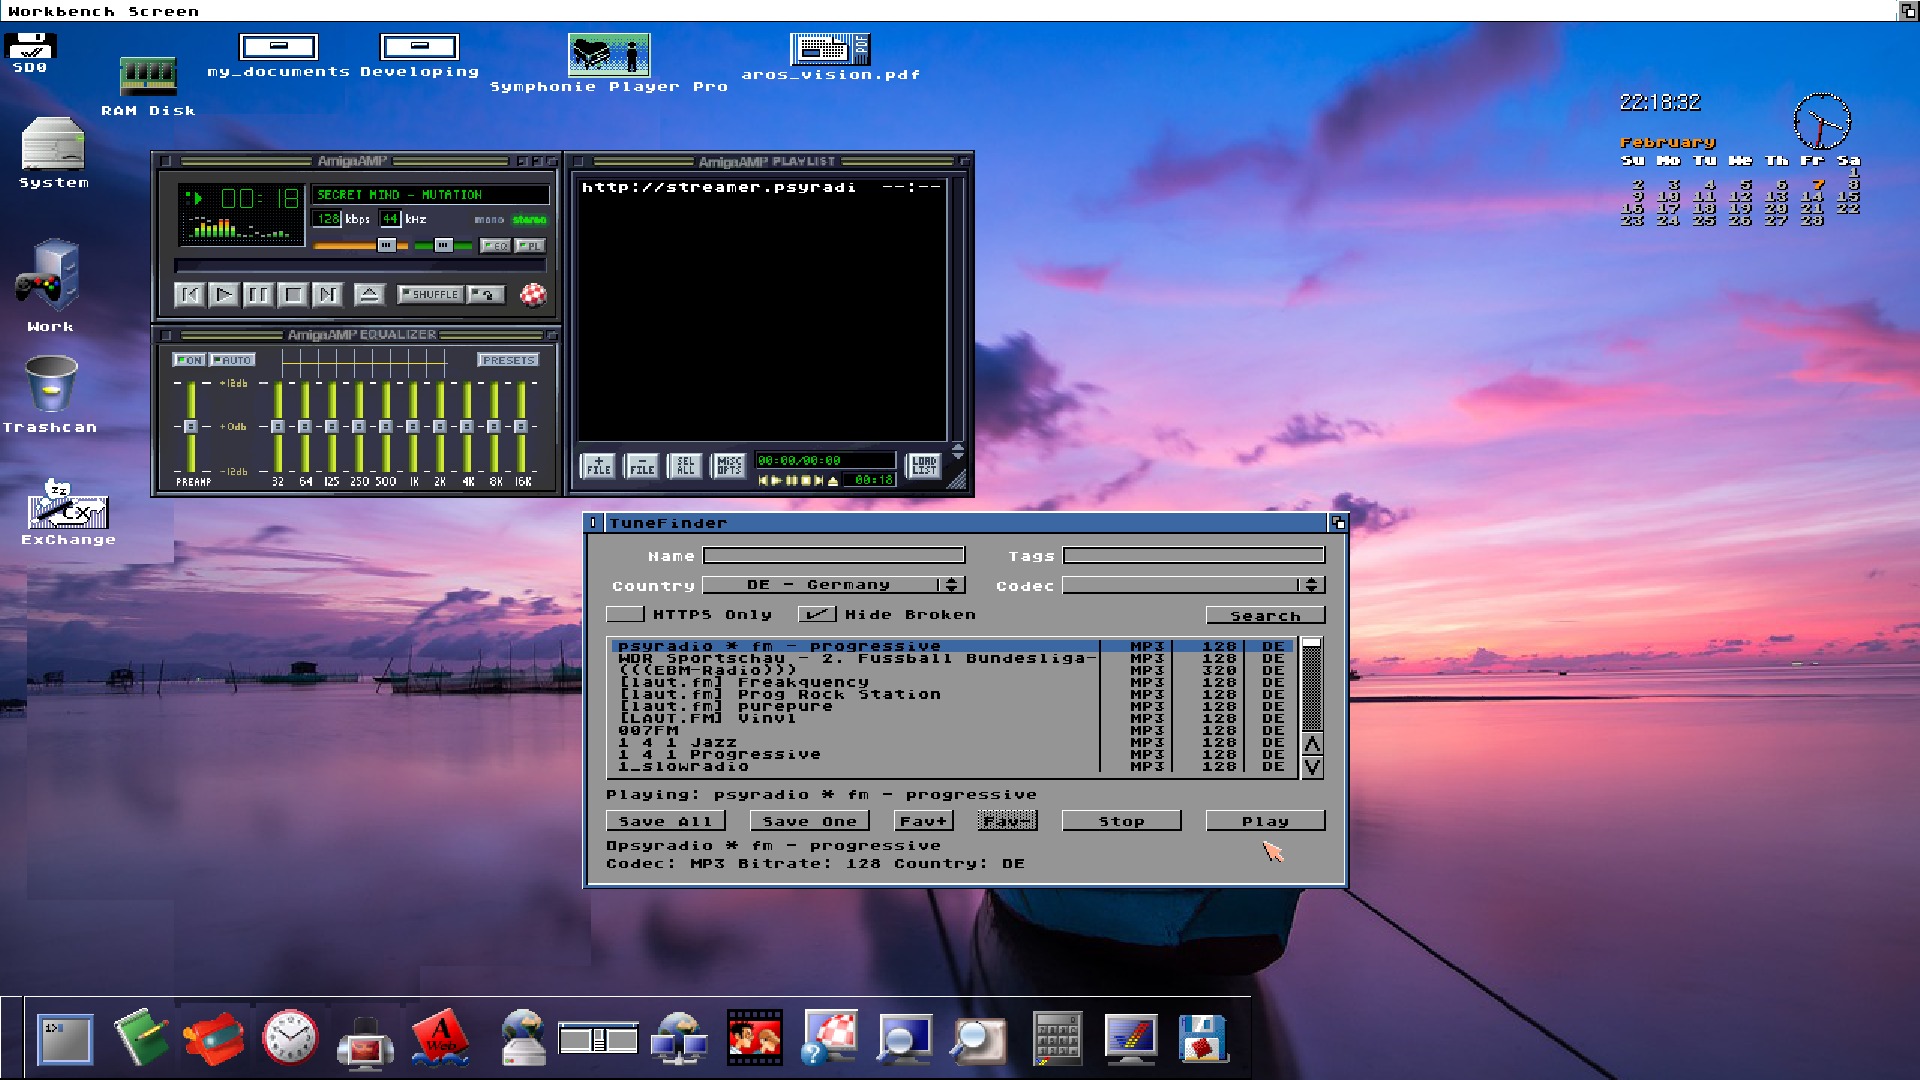Viewport: 1920px width, 1080px height.
Task: Uncheck the Hide Broken checkbox
Action: point(816,614)
